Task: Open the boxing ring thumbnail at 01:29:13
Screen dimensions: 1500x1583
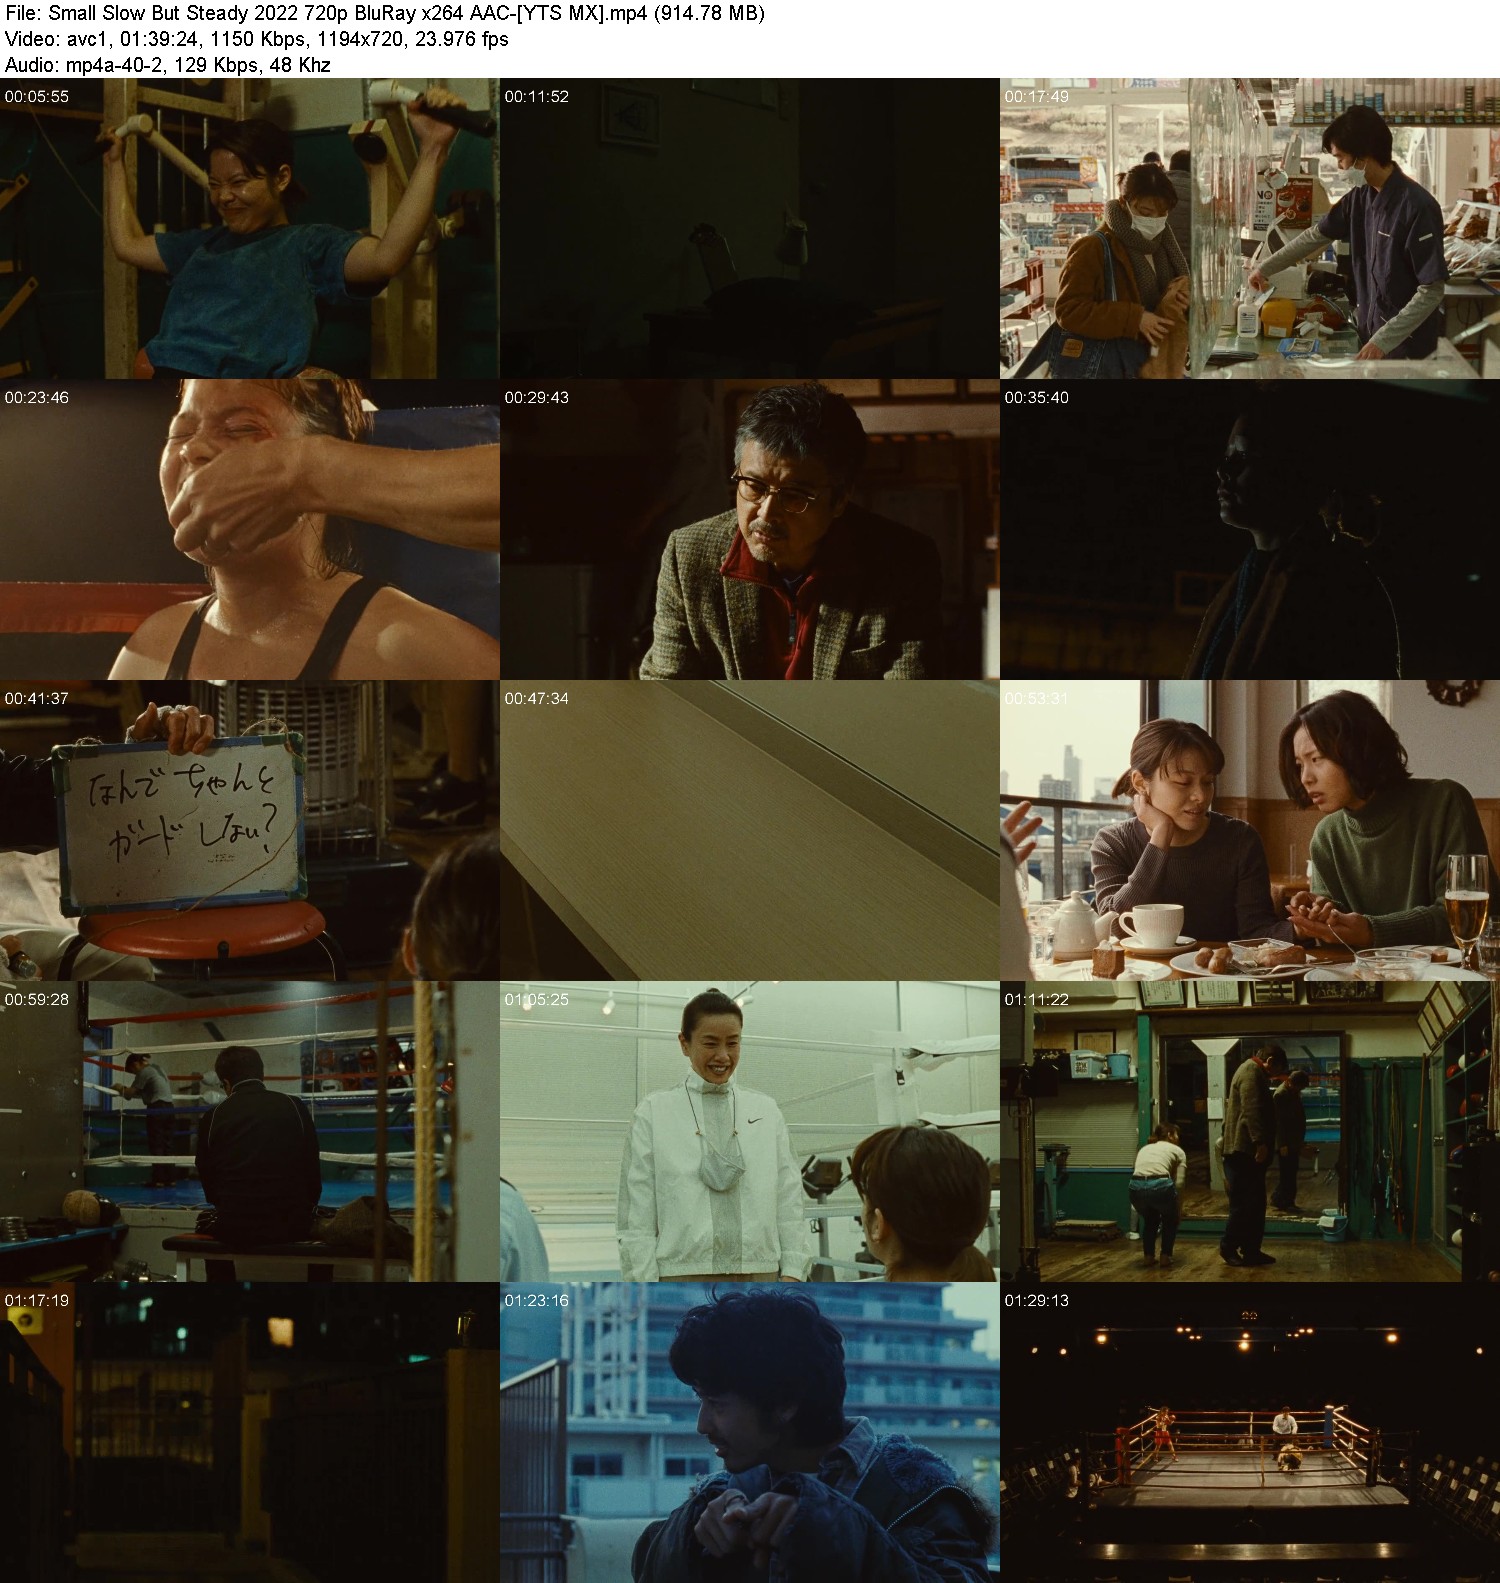Action: (1250, 1432)
